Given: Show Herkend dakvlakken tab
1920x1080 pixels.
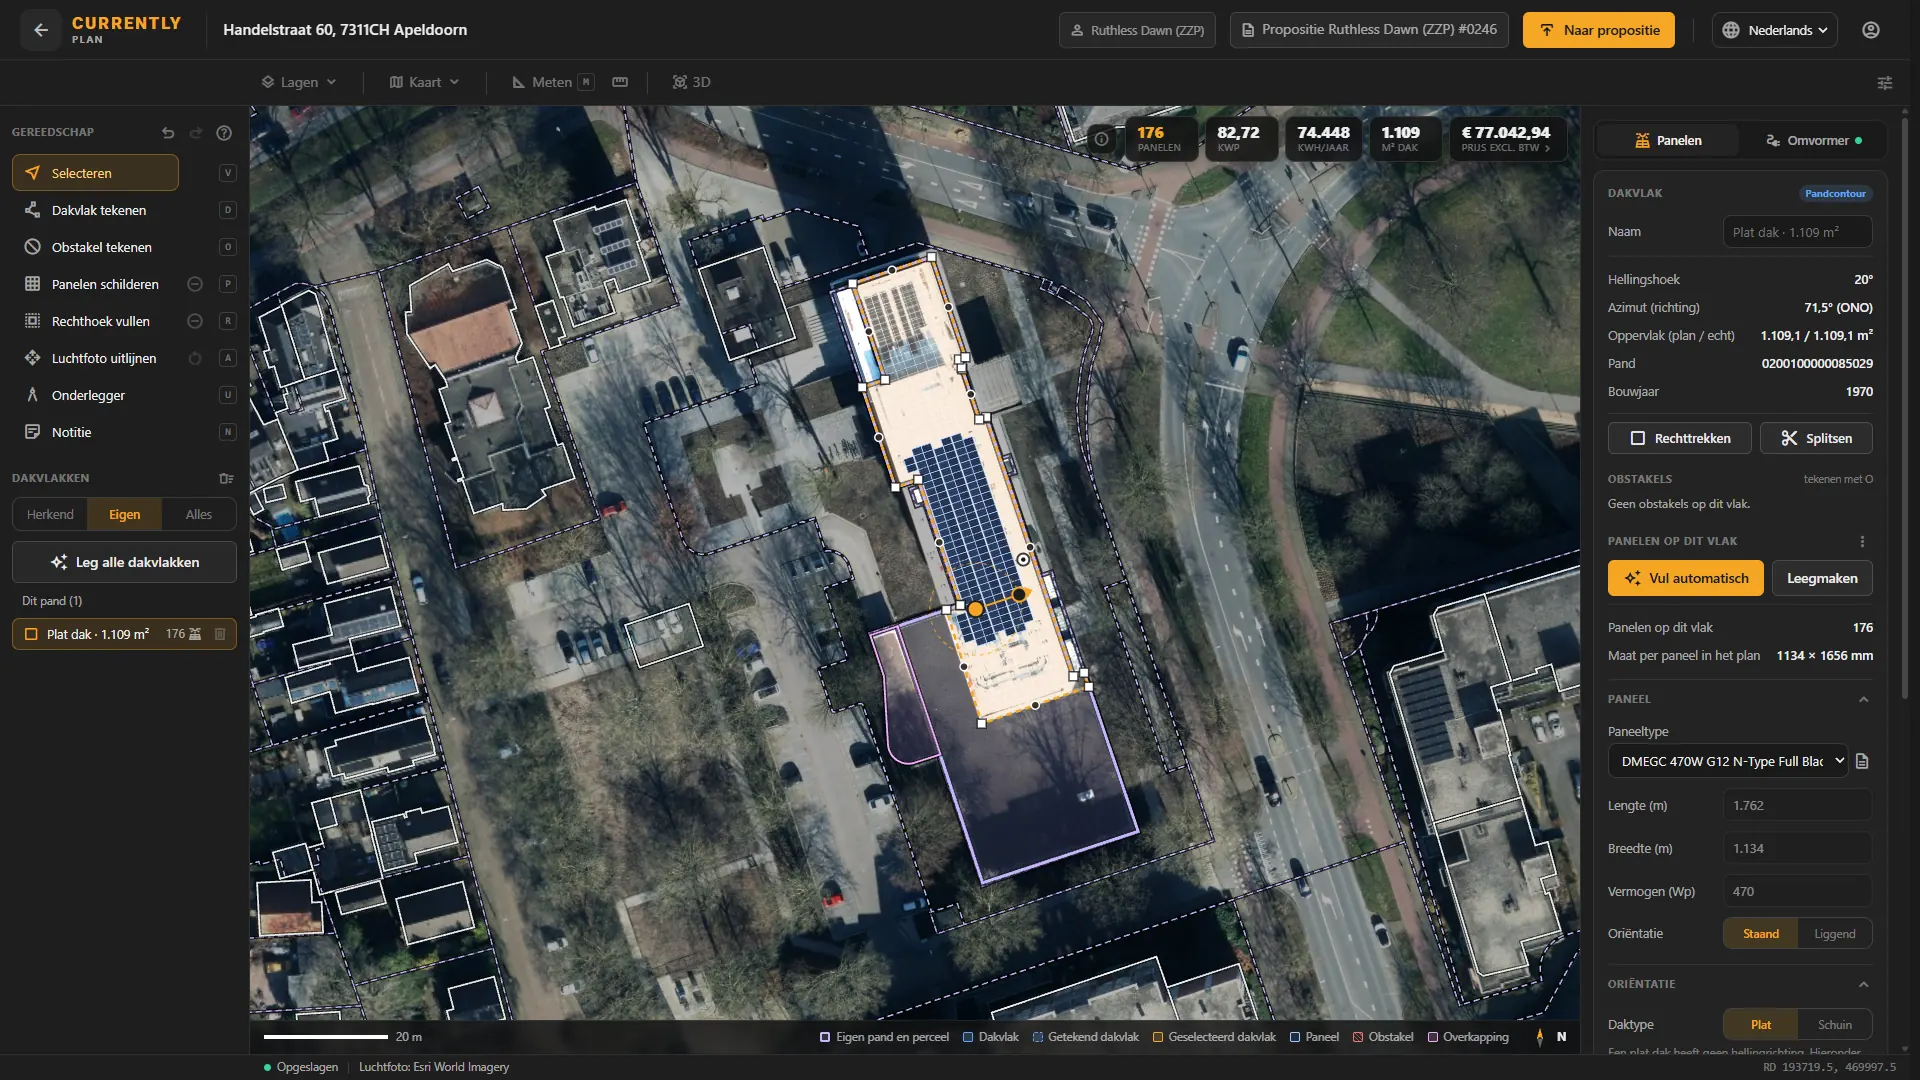Looking at the screenshot, I should (x=50, y=514).
